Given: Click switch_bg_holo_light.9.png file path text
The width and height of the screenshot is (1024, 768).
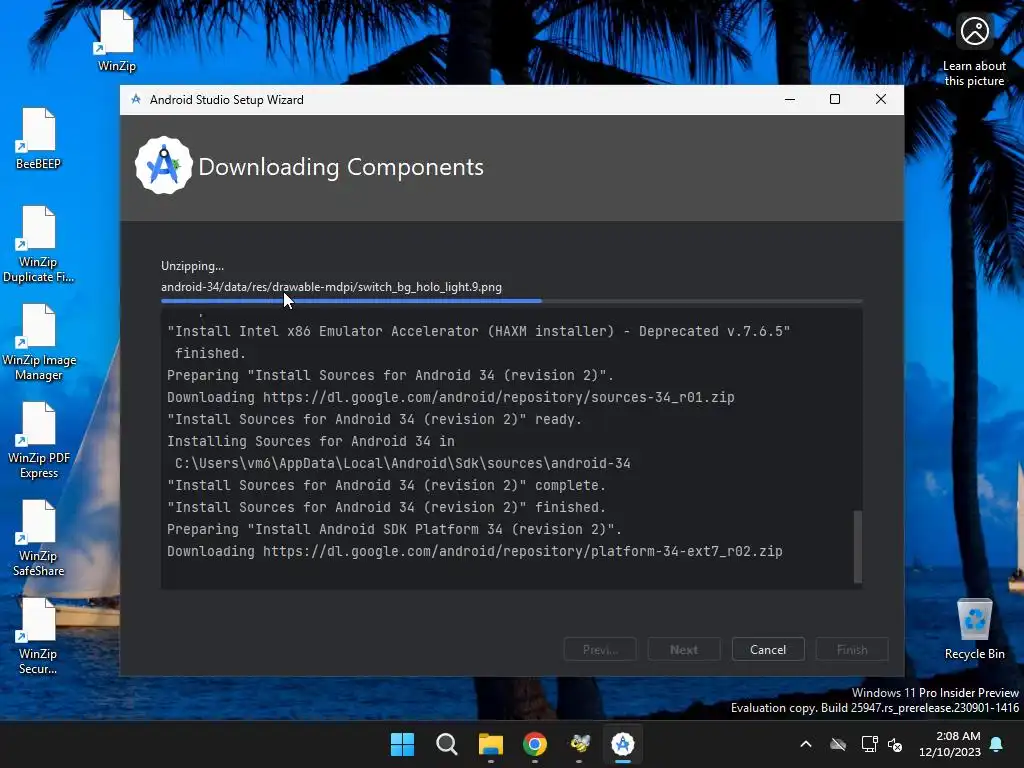Looking at the screenshot, I should click(x=331, y=287).
